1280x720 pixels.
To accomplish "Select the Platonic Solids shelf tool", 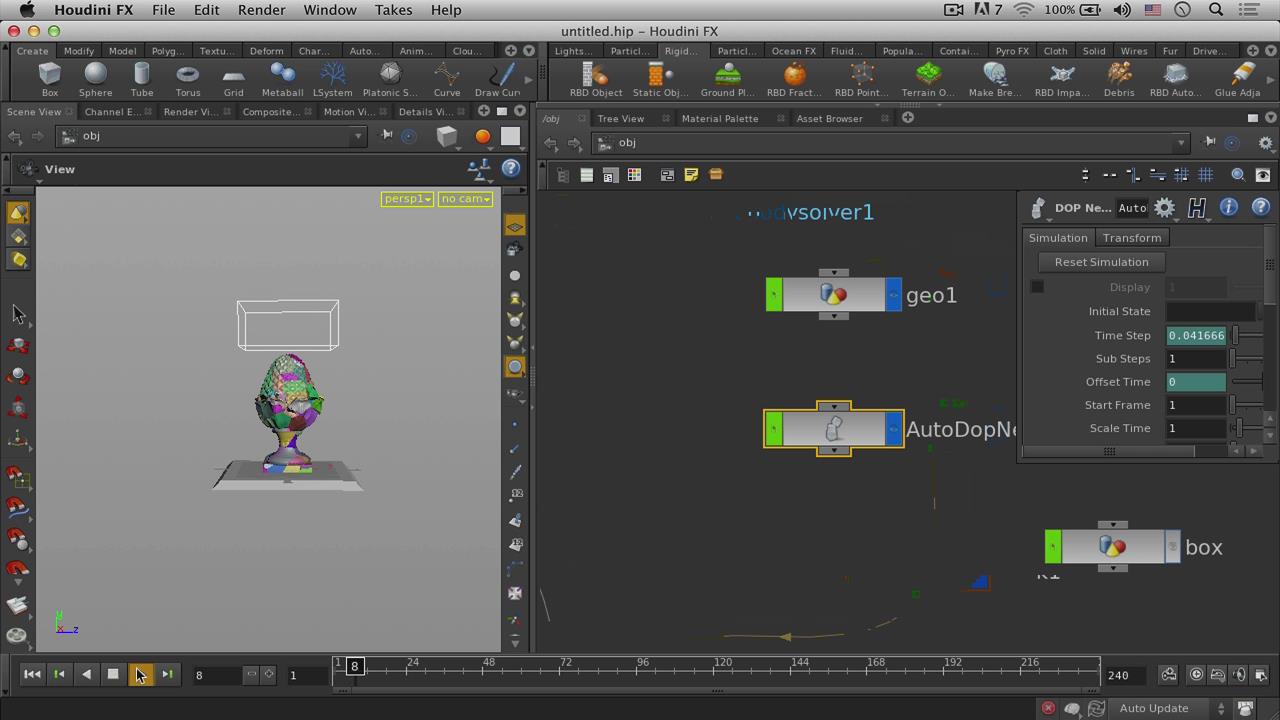I will pos(390,79).
